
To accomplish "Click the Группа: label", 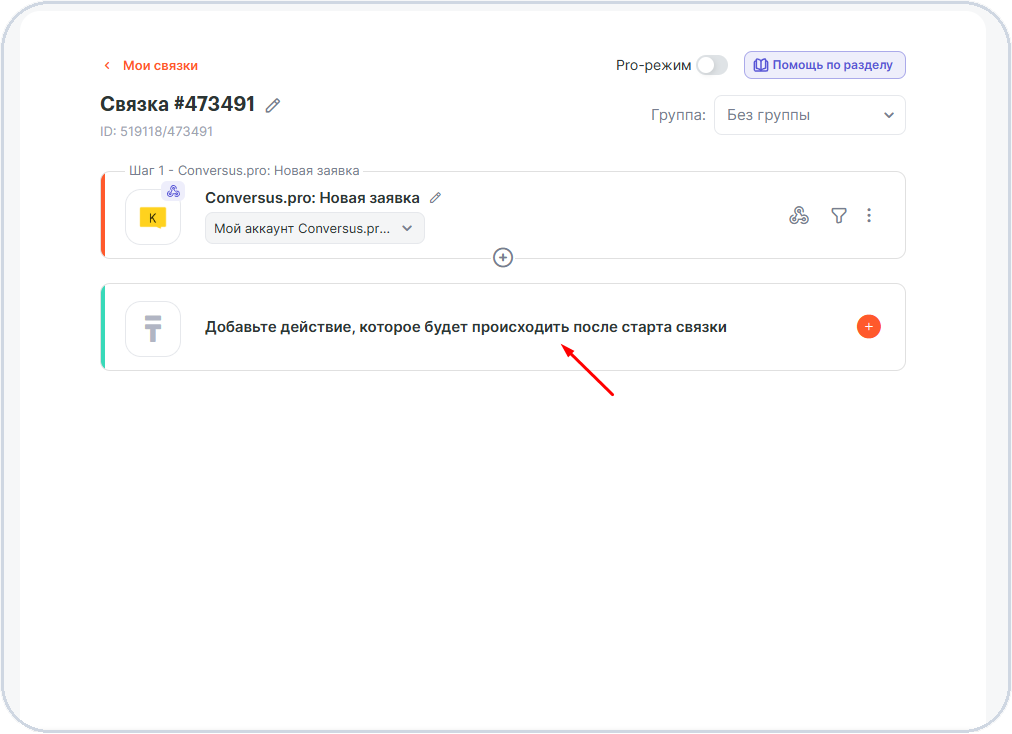I will click(x=678, y=115).
